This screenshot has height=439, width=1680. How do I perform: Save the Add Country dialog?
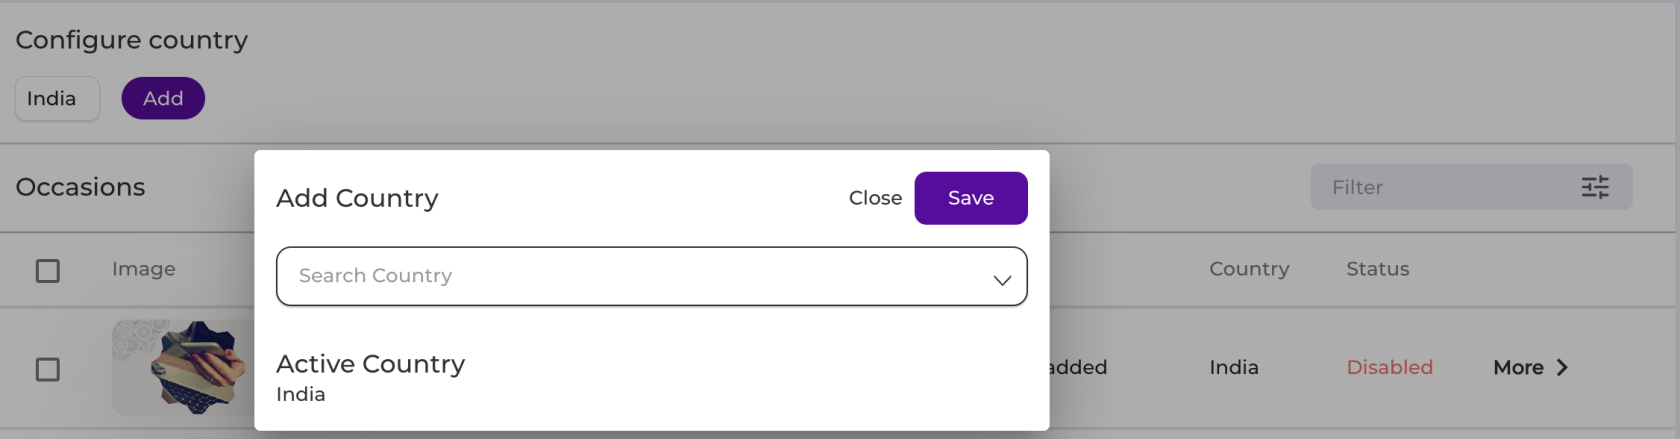point(971,198)
